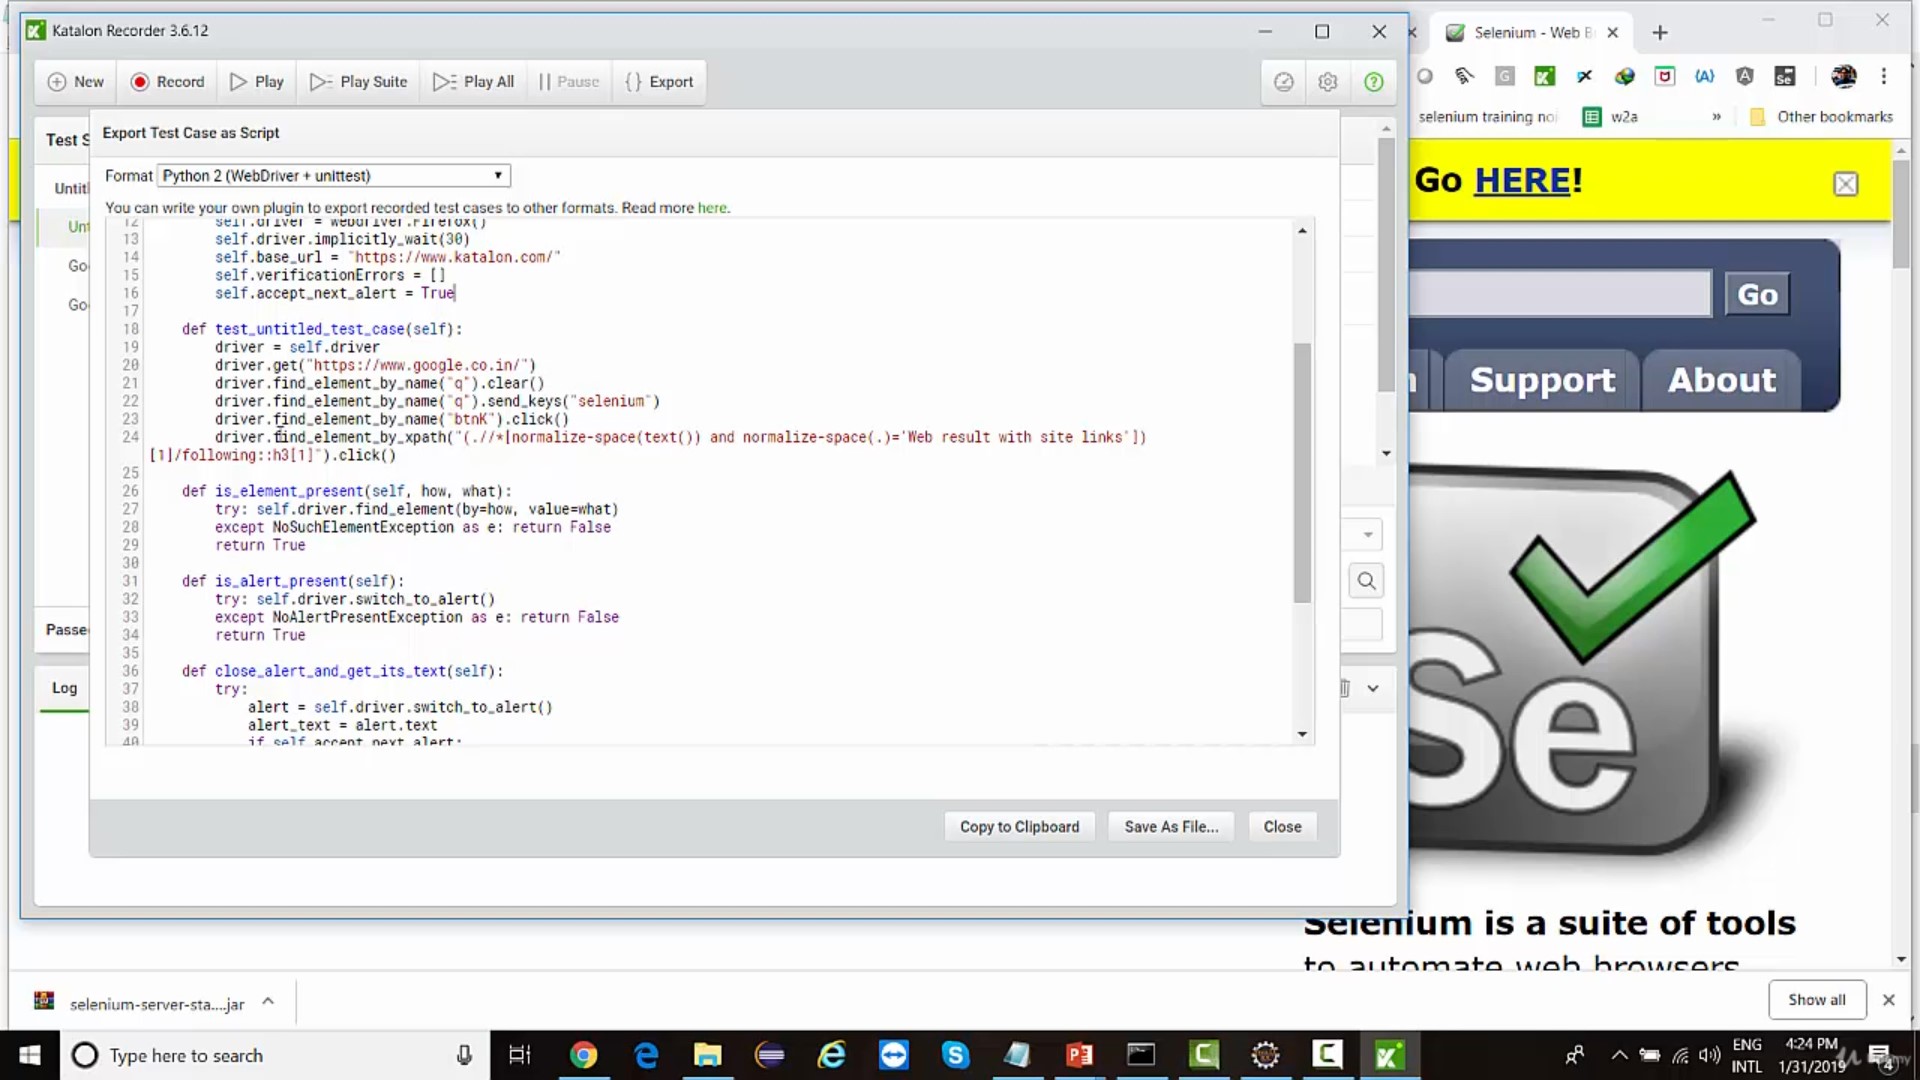This screenshot has height=1080, width=1920.
Task: Open the About navigation tab
Action: point(1721,380)
